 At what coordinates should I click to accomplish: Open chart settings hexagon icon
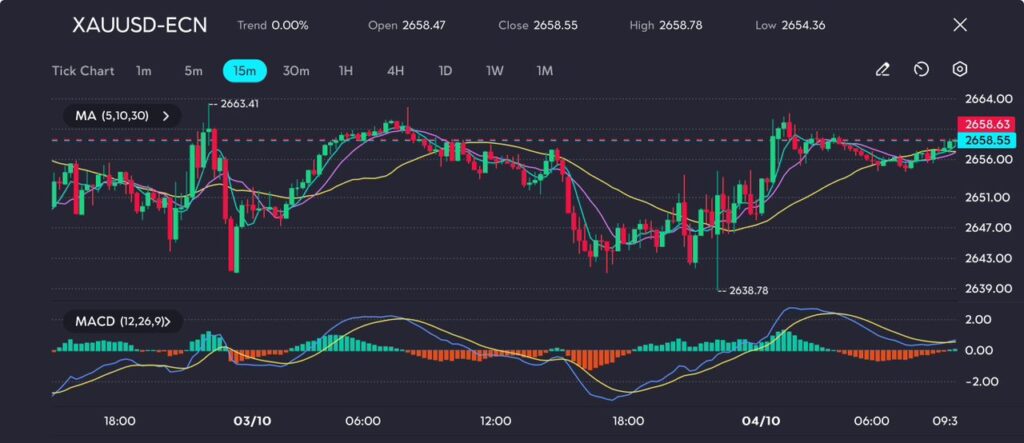pos(959,70)
